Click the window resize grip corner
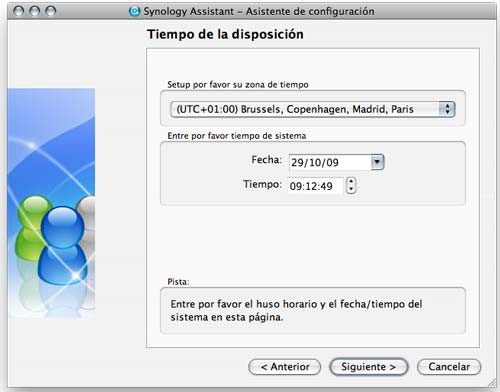500x392 pixels. click(492, 382)
